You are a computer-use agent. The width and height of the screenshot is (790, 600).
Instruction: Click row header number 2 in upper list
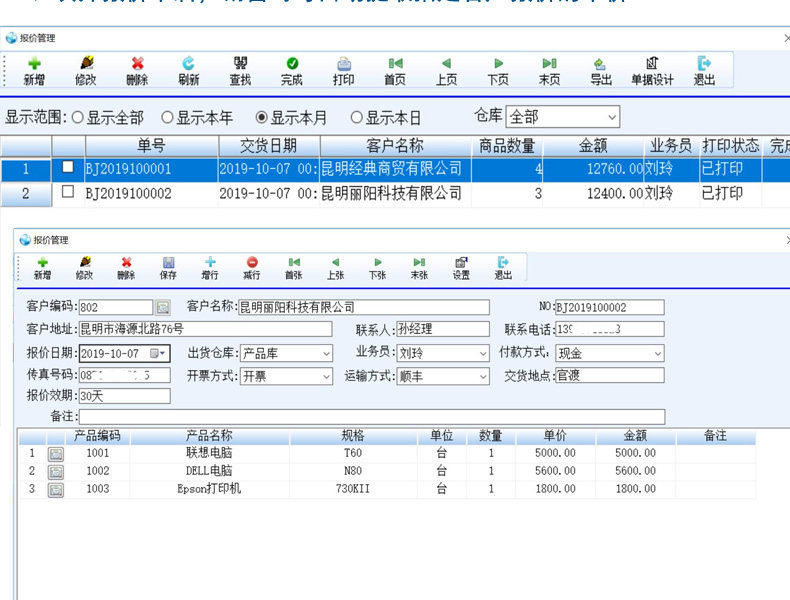click(26, 194)
